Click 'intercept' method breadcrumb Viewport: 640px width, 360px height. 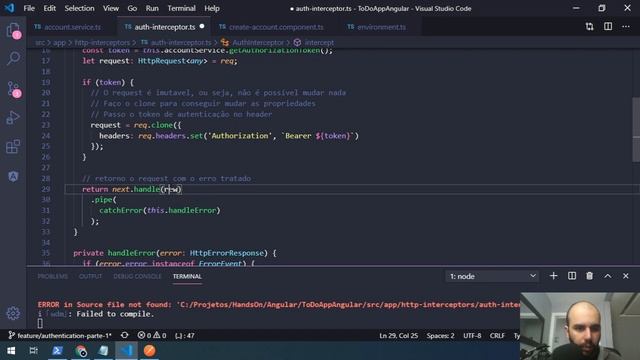pyautogui.click(x=319, y=42)
